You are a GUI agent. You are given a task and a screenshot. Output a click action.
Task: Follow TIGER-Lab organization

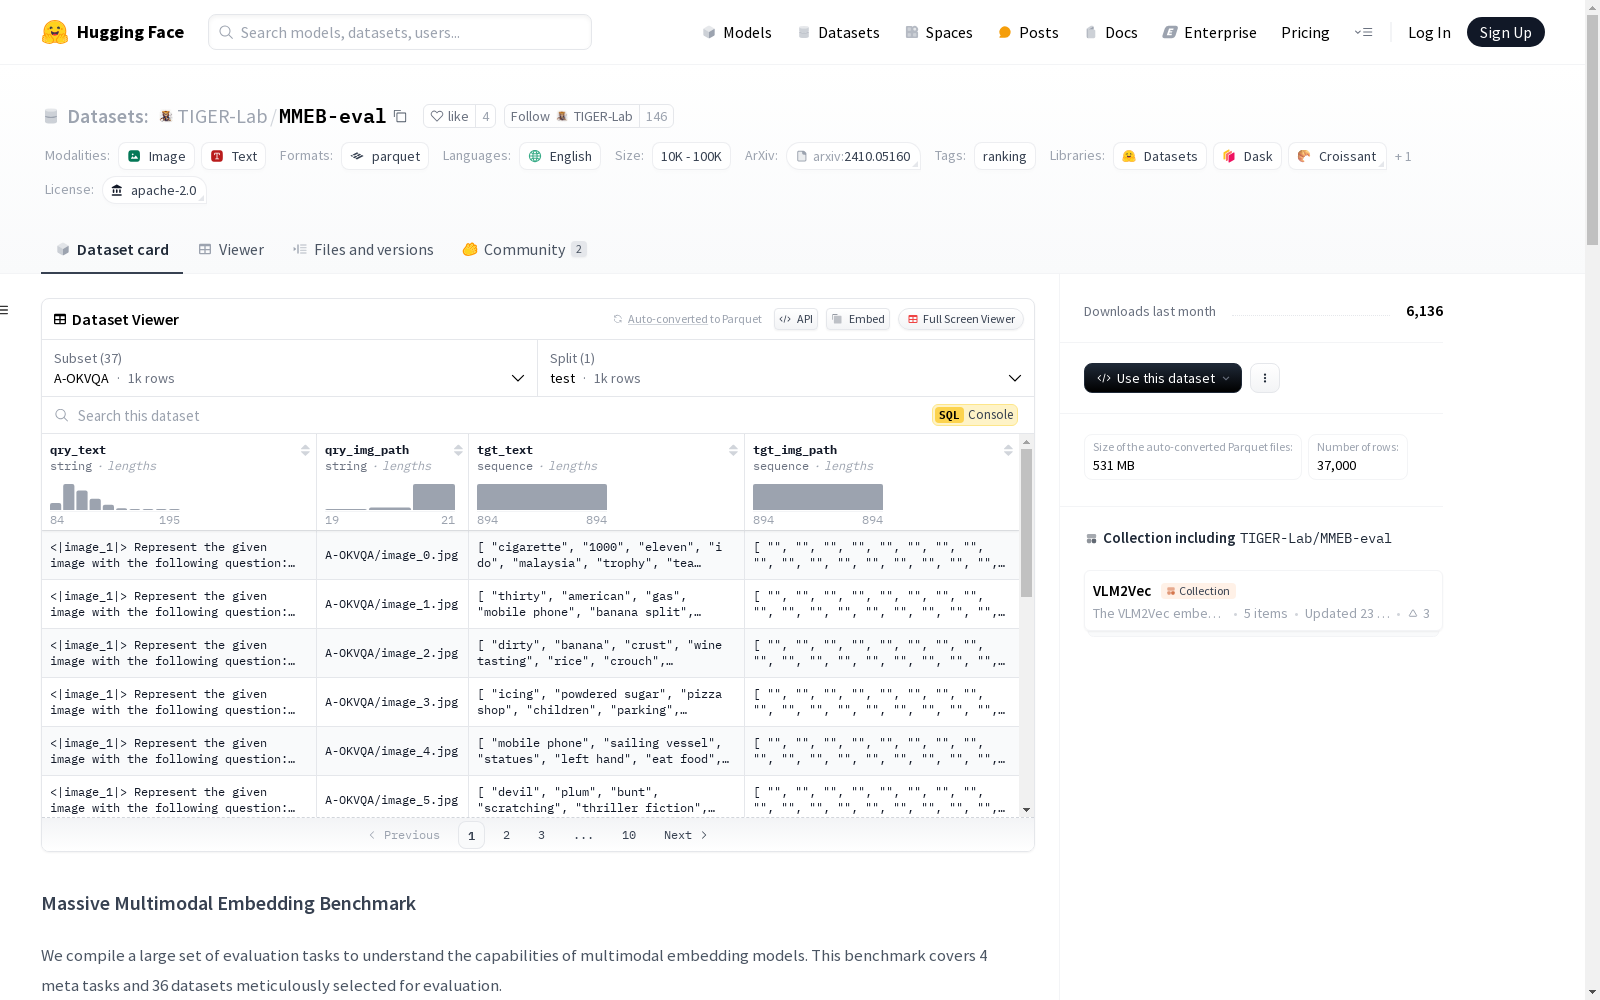[571, 116]
